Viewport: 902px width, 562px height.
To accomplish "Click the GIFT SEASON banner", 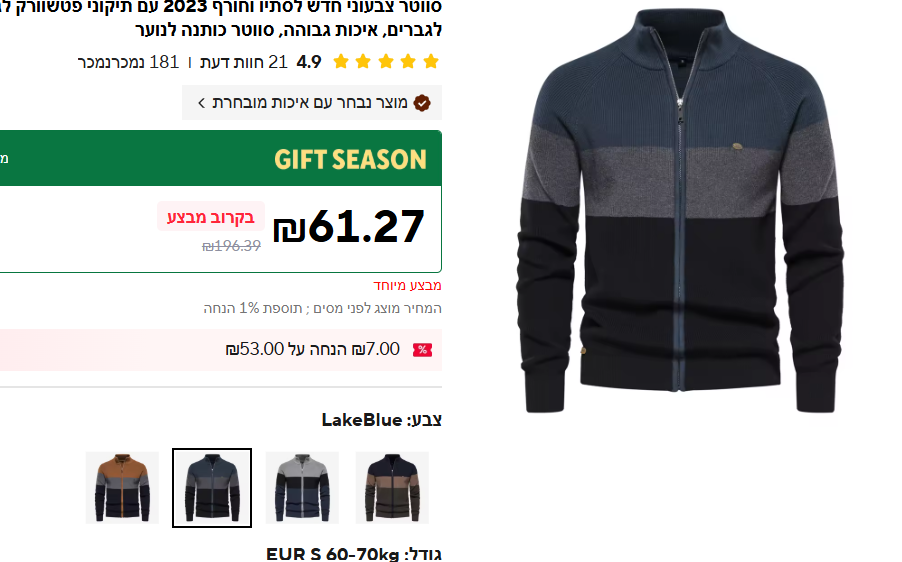I will pos(221,158).
